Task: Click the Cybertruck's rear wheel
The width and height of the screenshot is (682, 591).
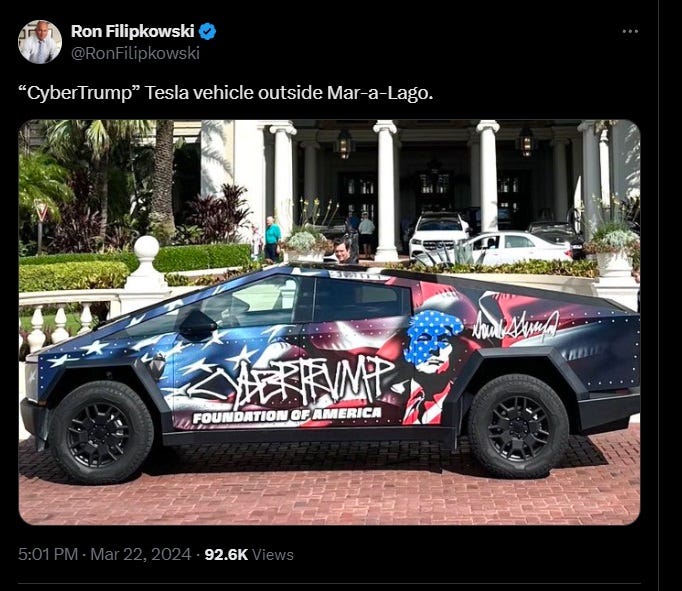Action: tap(518, 426)
